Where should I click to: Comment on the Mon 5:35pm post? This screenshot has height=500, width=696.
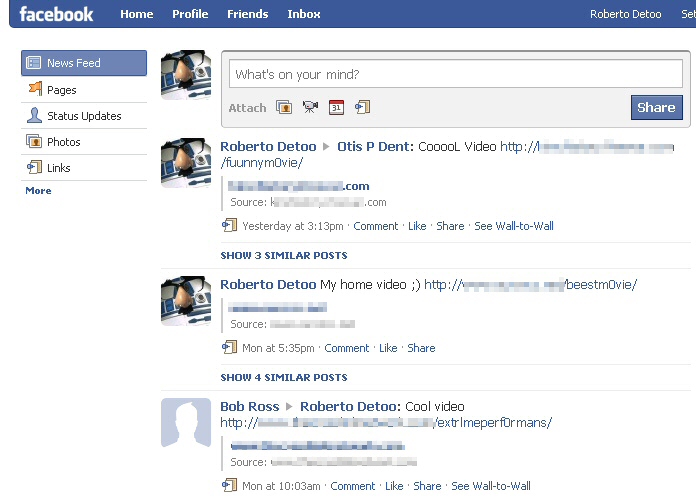[347, 348]
